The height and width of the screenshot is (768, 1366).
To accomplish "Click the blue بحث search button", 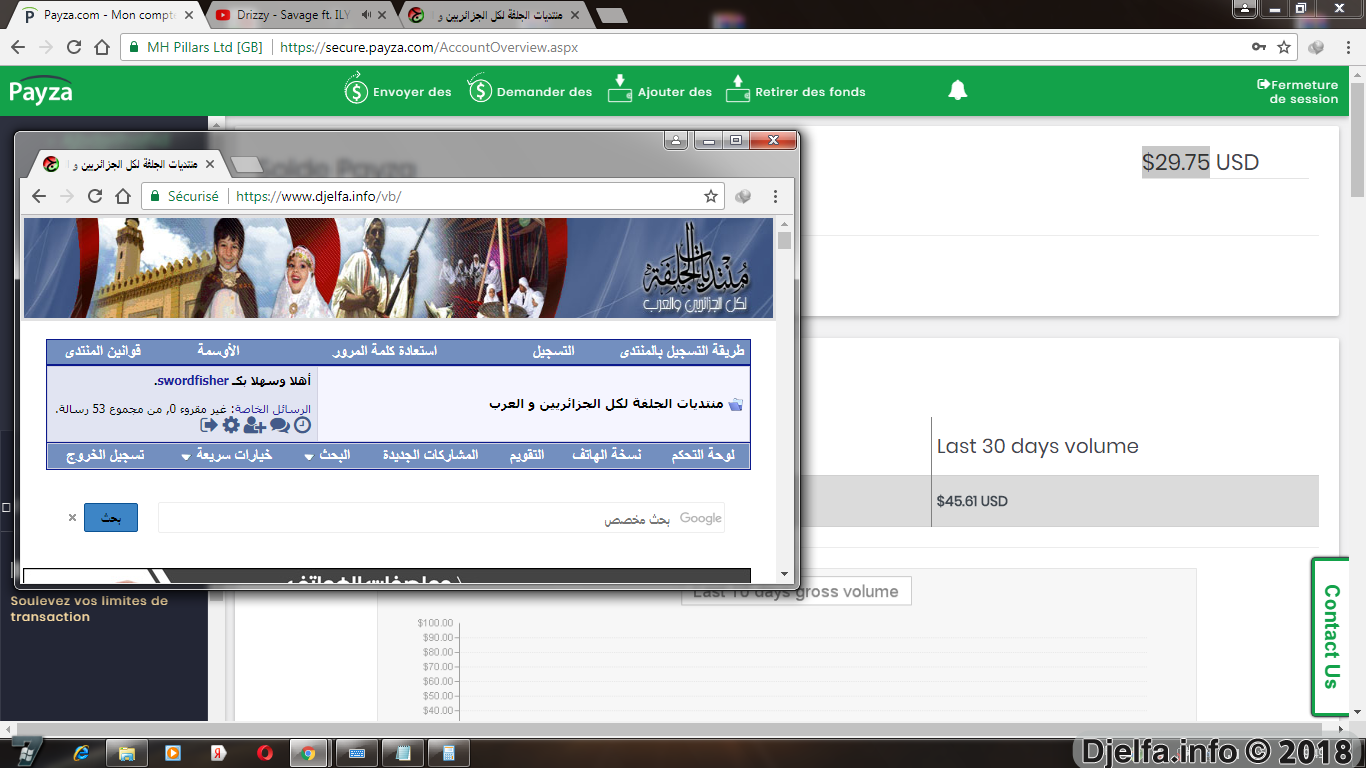I will pos(111,518).
